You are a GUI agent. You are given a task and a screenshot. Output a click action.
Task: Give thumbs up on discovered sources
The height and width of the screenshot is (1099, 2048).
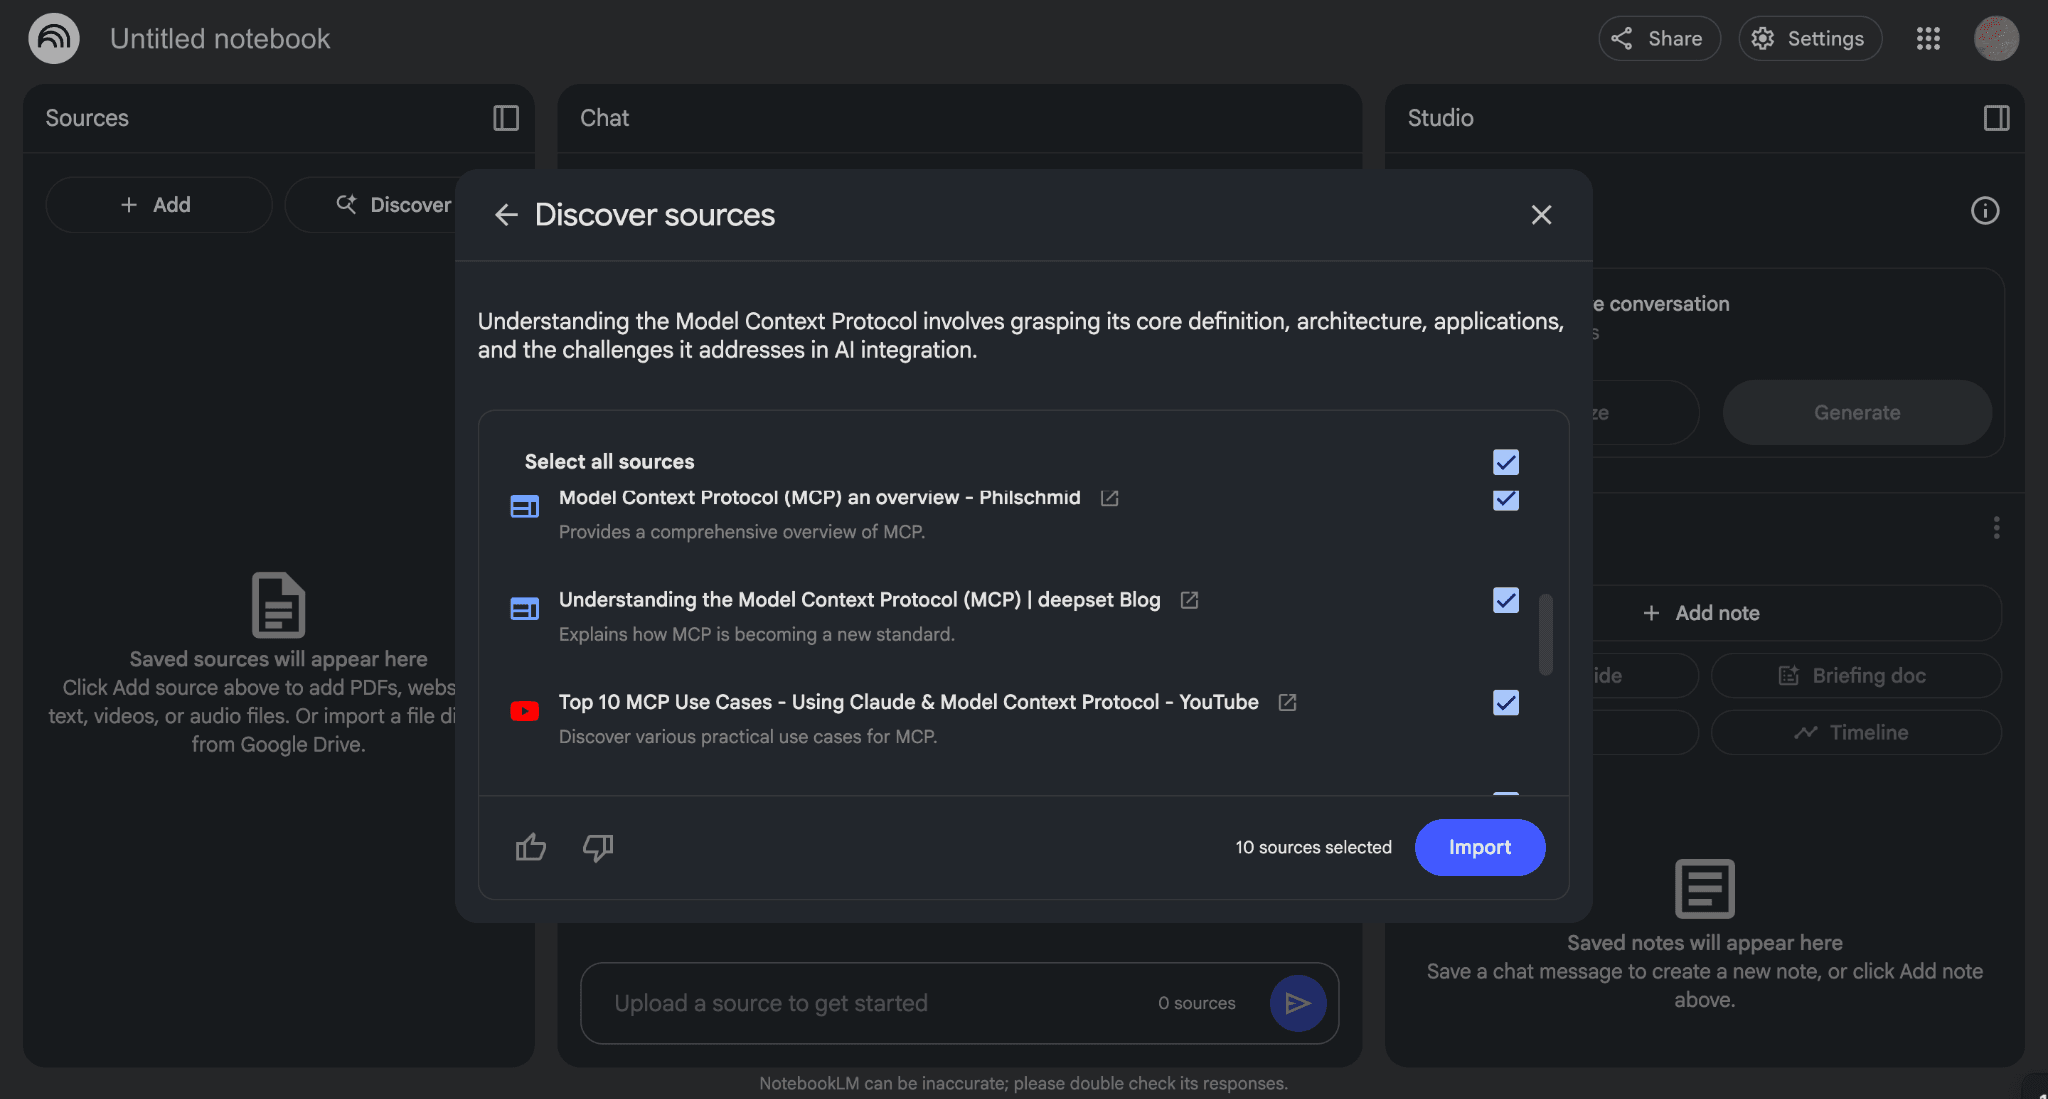[530, 847]
